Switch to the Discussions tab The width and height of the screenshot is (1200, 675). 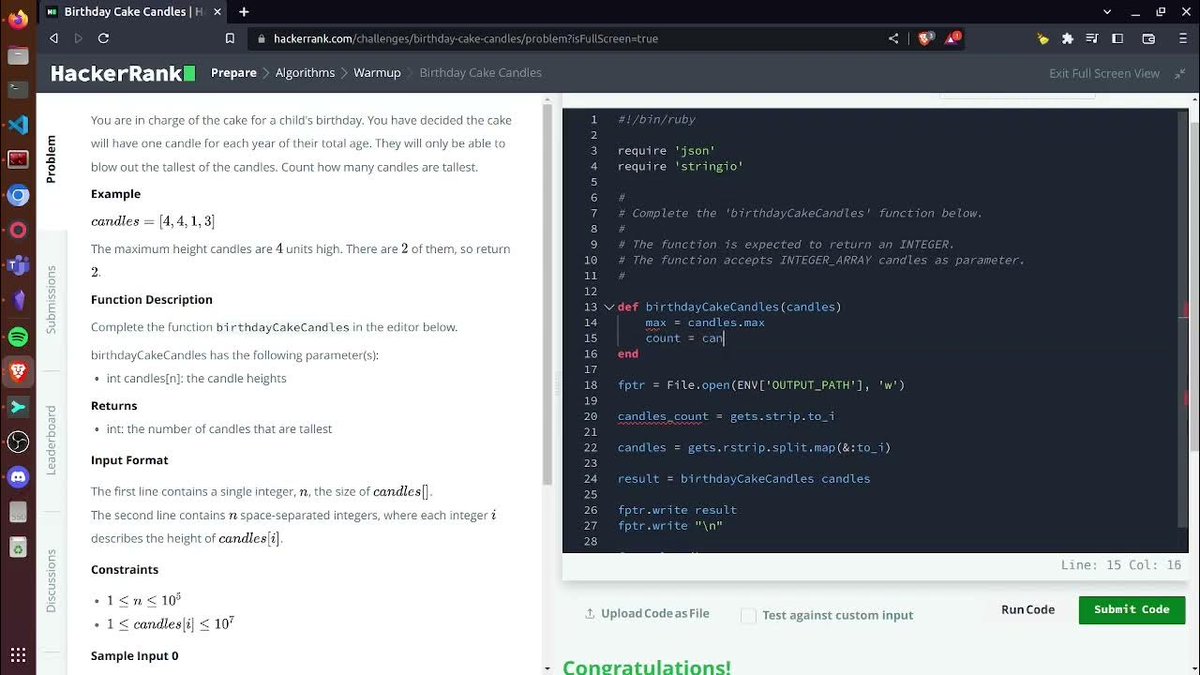[51, 580]
